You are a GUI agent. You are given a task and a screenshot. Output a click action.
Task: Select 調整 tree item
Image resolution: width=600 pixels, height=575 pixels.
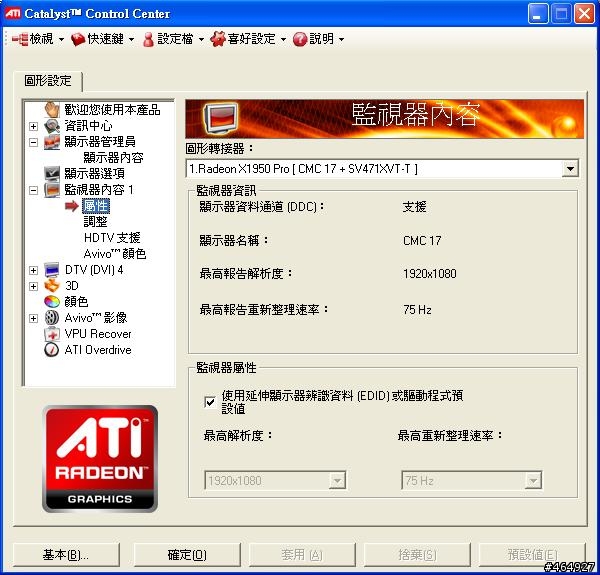click(96, 222)
